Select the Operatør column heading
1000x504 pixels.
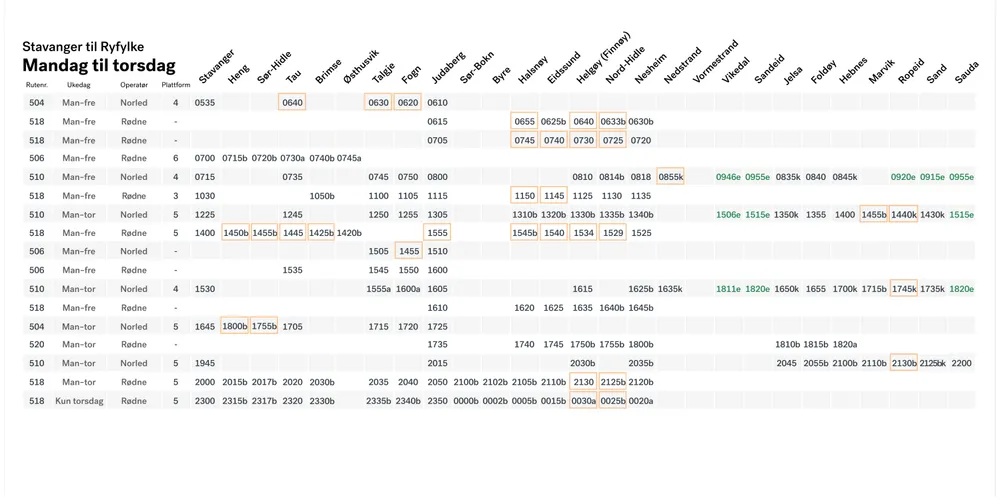pos(134,85)
